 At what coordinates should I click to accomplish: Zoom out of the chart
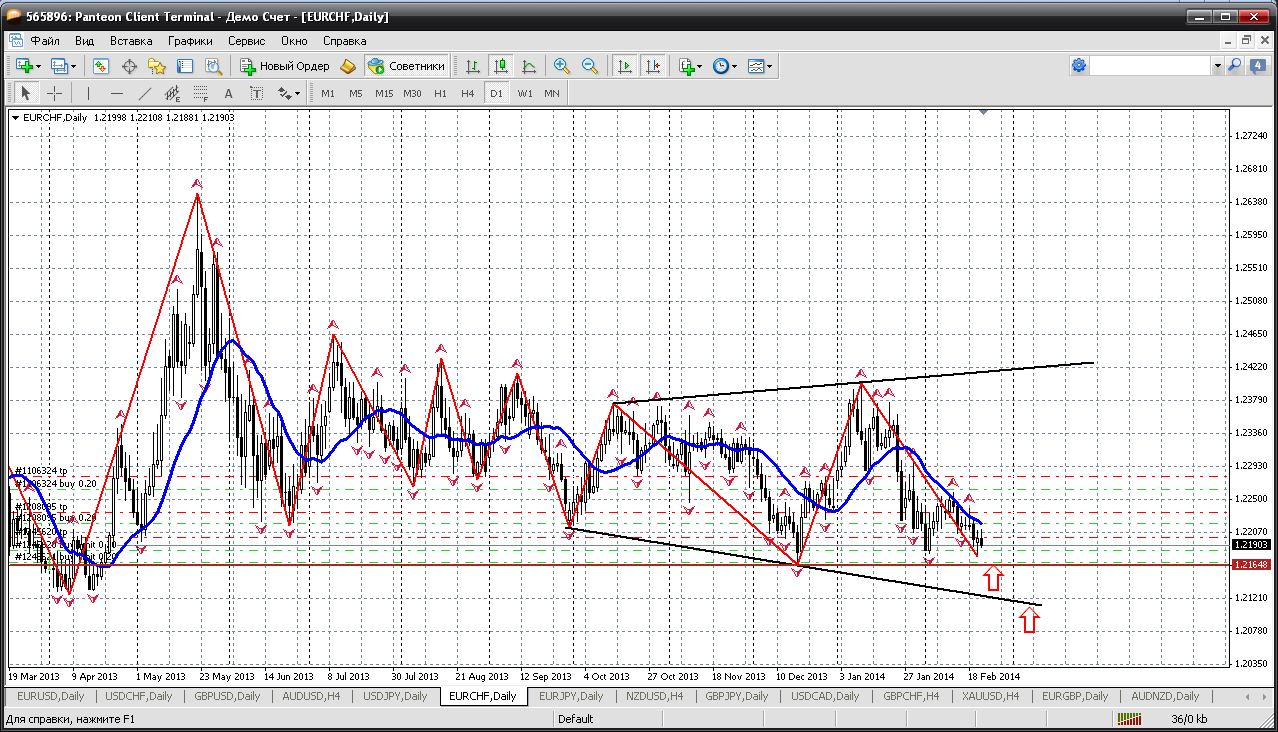coord(590,66)
